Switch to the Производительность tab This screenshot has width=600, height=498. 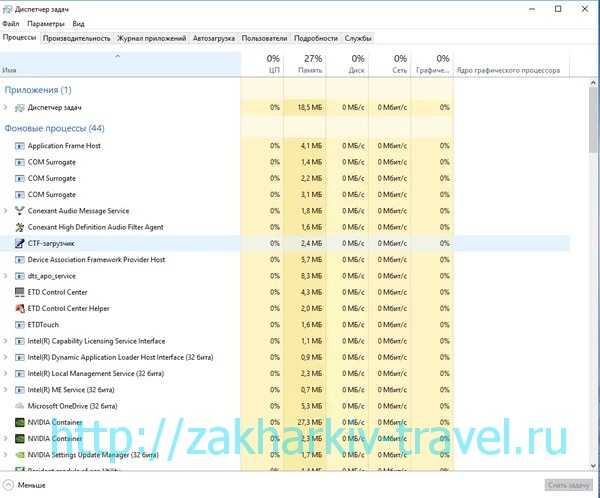click(x=77, y=38)
